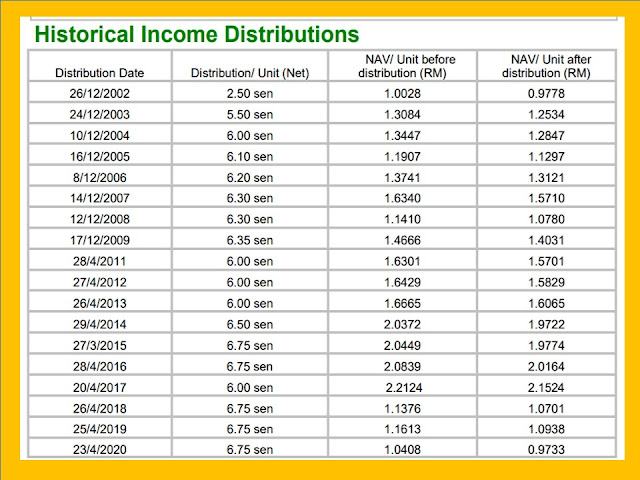
Task: Select the '6.35 sen' cell
Action: (x=250, y=240)
